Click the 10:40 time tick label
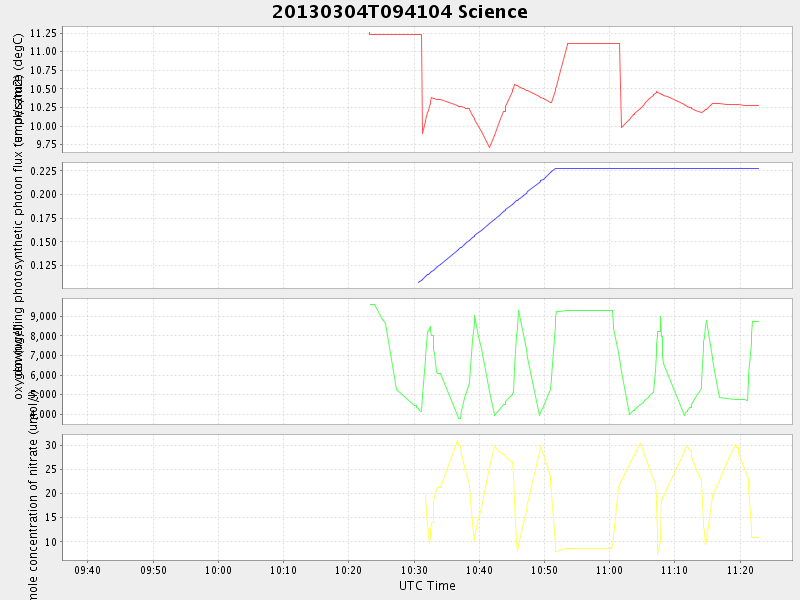 [479, 570]
